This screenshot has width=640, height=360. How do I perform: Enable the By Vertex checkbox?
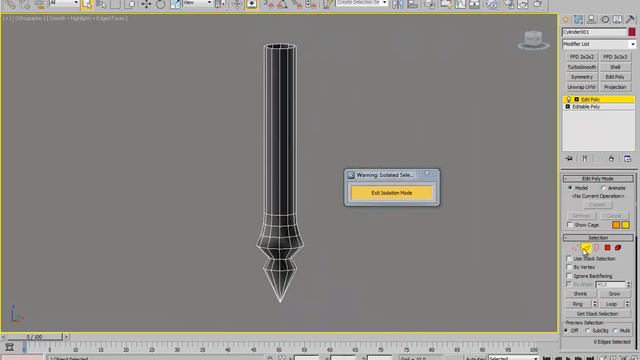[569, 267]
